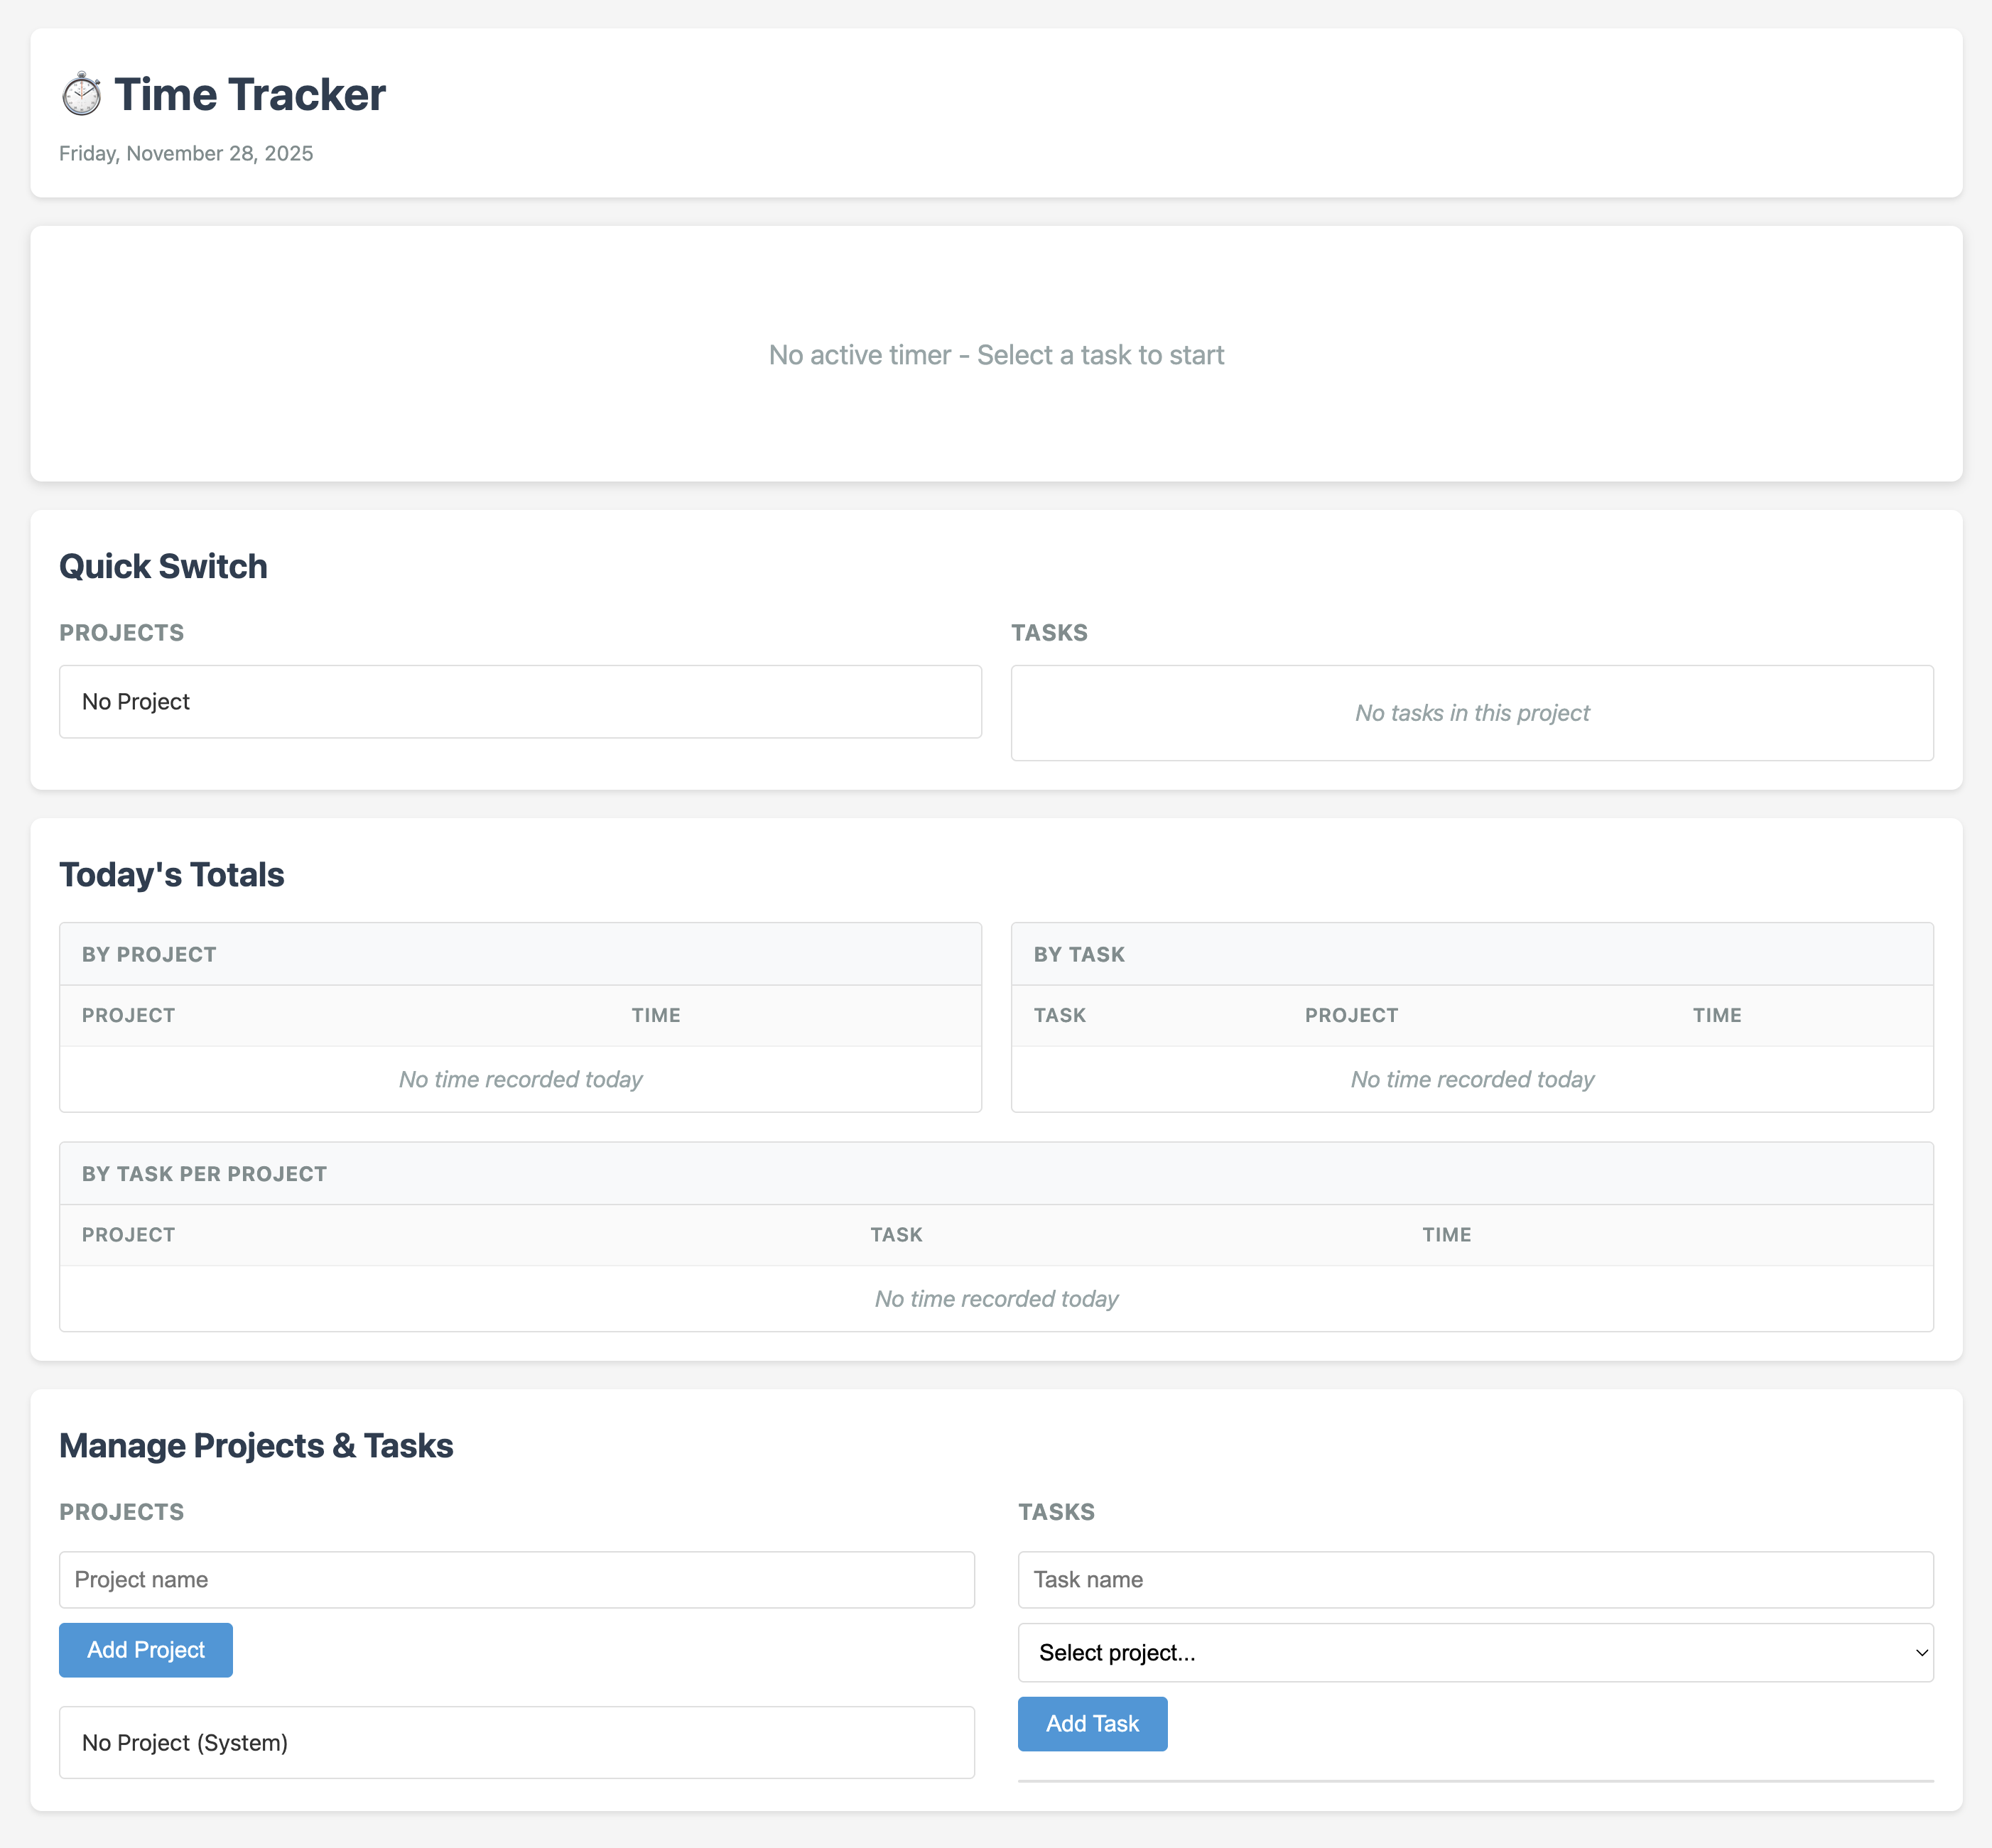Select No Project in Quick Switch list
Viewport: 1992px width, 1848px height.
coord(519,701)
